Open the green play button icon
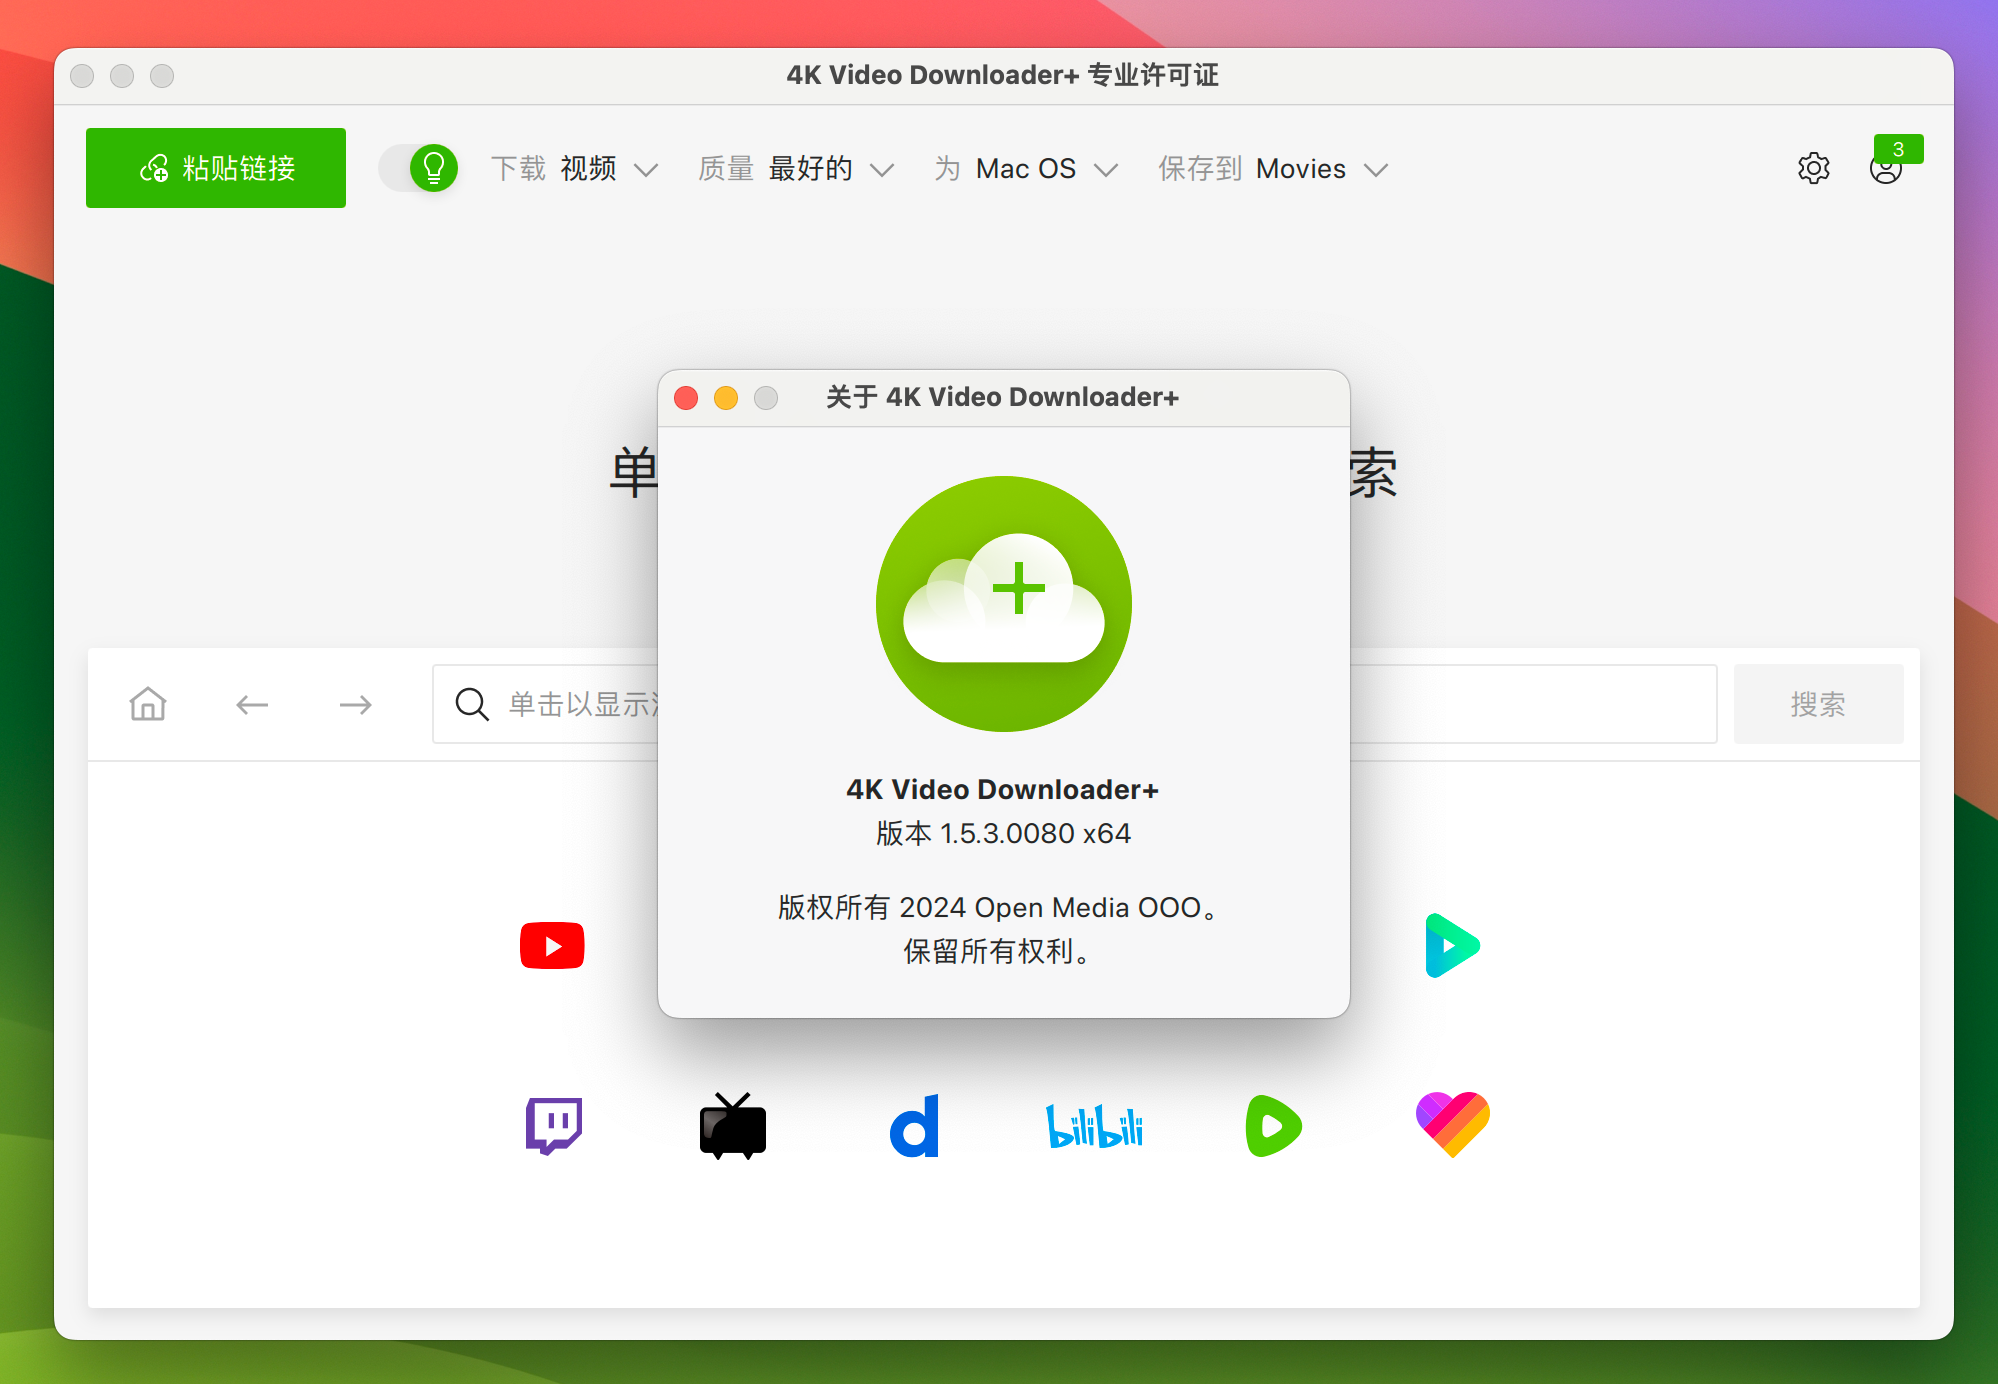Image resolution: width=1998 pixels, height=1384 pixels. pyautogui.click(x=1275, y=1123)
